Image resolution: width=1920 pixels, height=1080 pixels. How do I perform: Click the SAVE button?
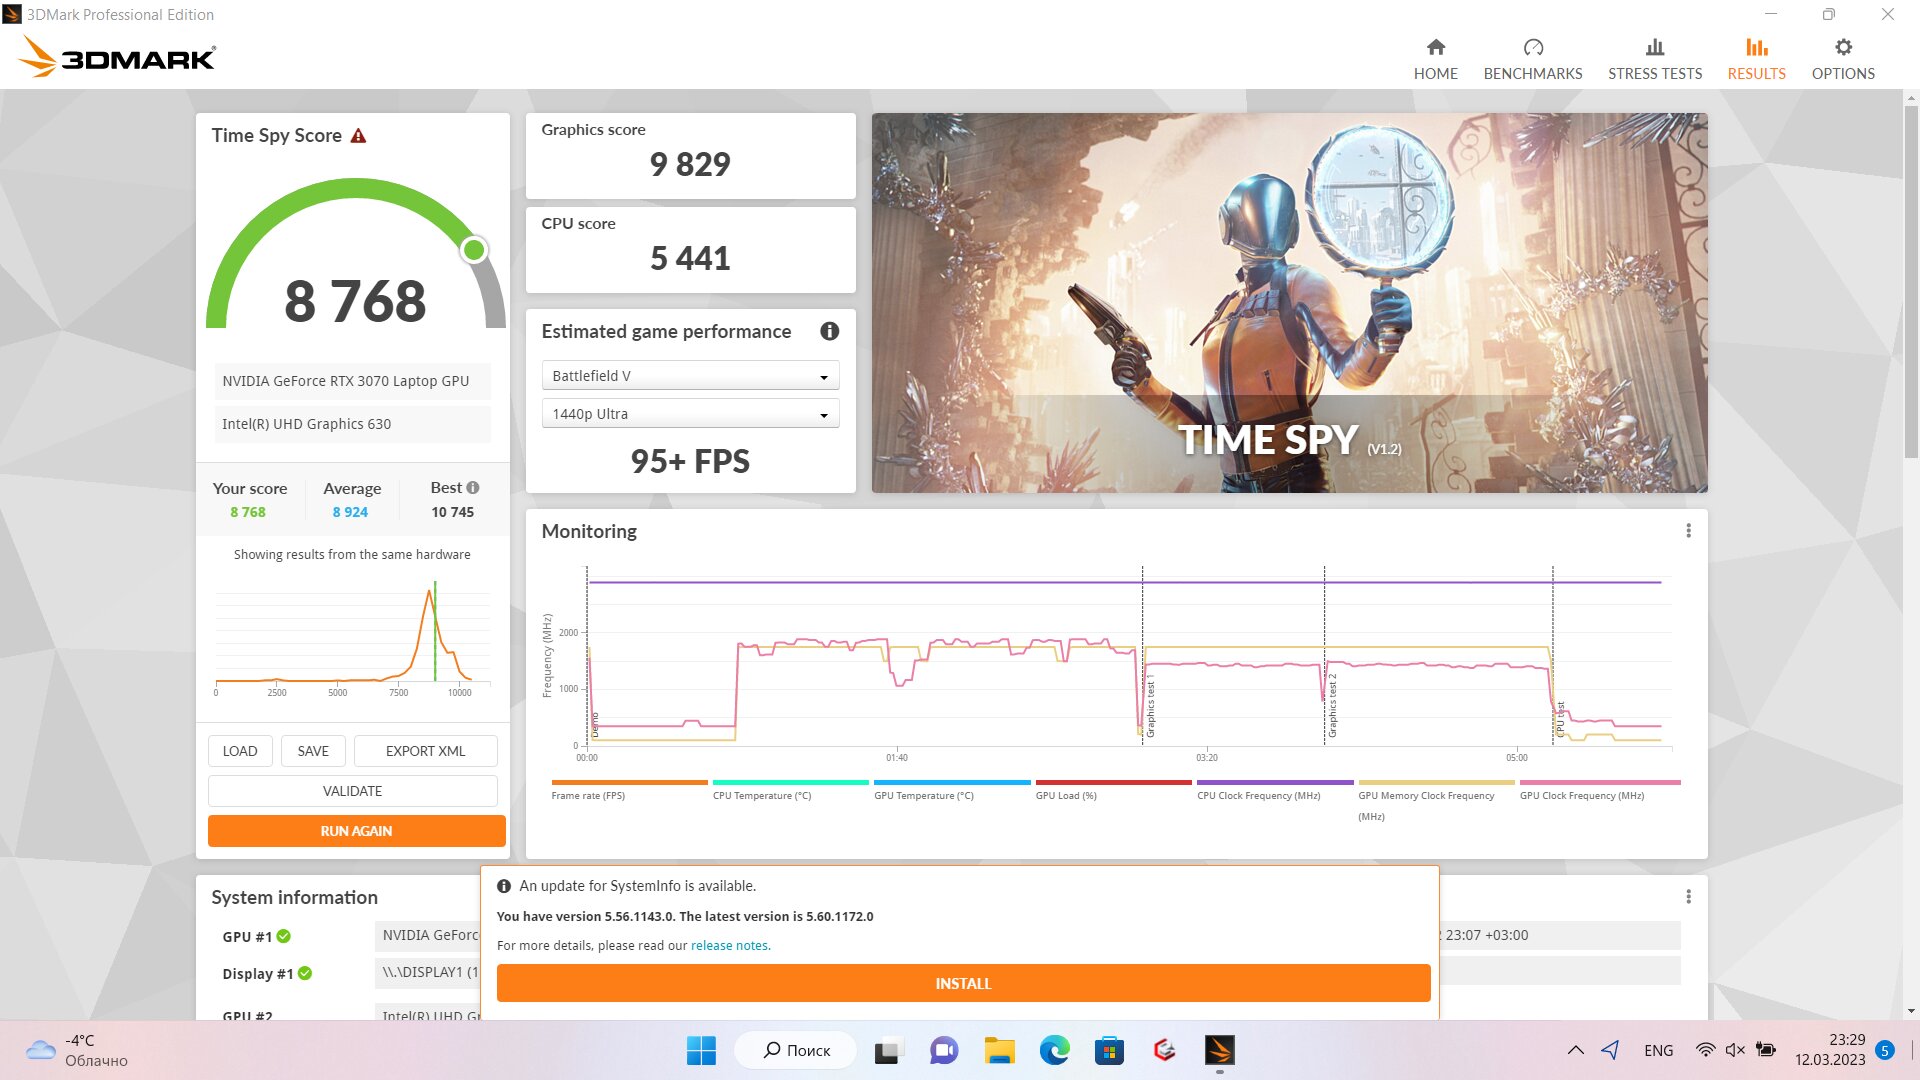coord(313,751)
